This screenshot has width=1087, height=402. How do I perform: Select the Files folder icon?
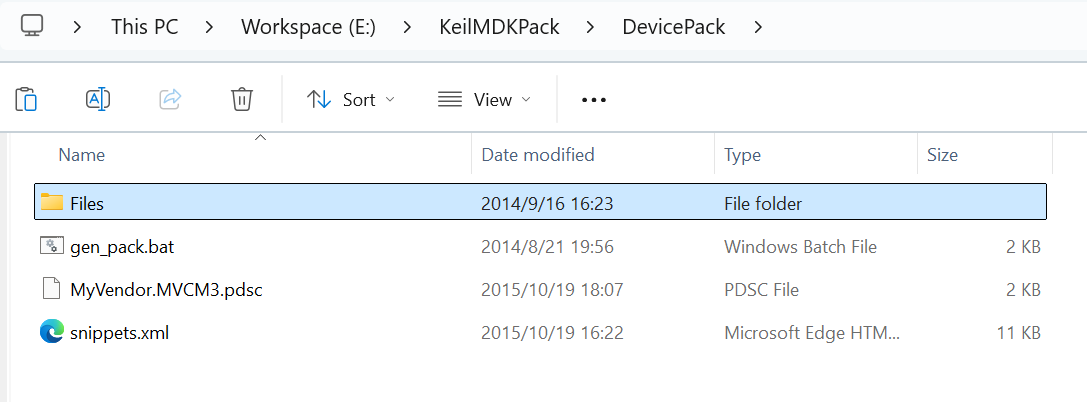[x=52, y=203]
